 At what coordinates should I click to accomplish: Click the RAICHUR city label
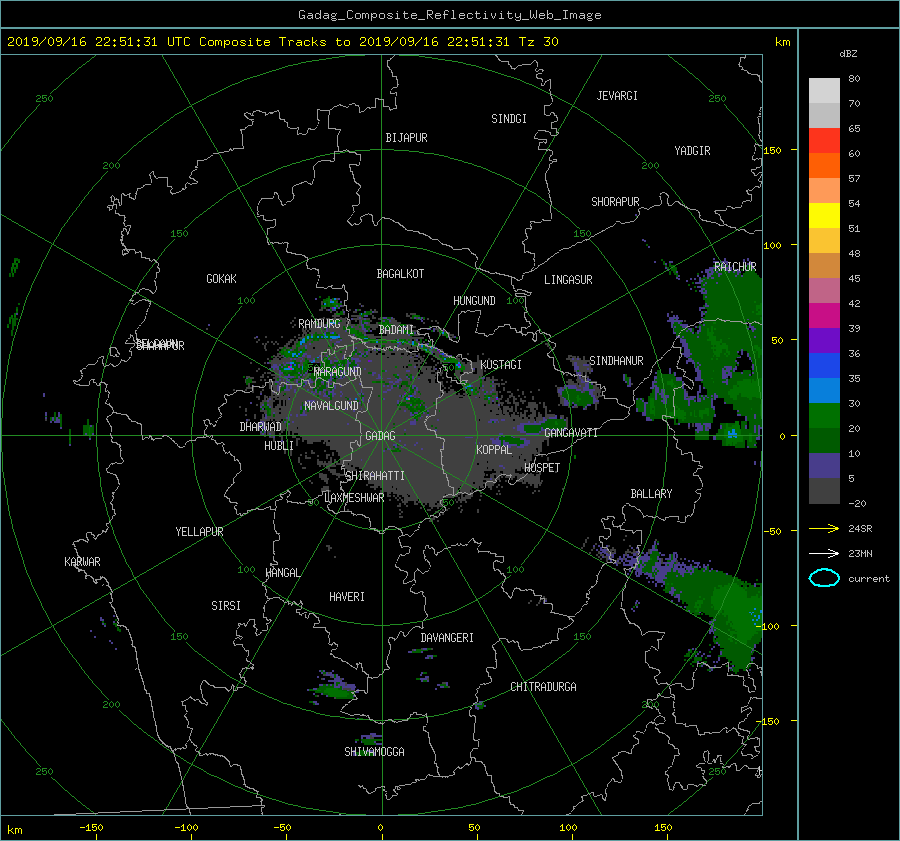(735, 267)
